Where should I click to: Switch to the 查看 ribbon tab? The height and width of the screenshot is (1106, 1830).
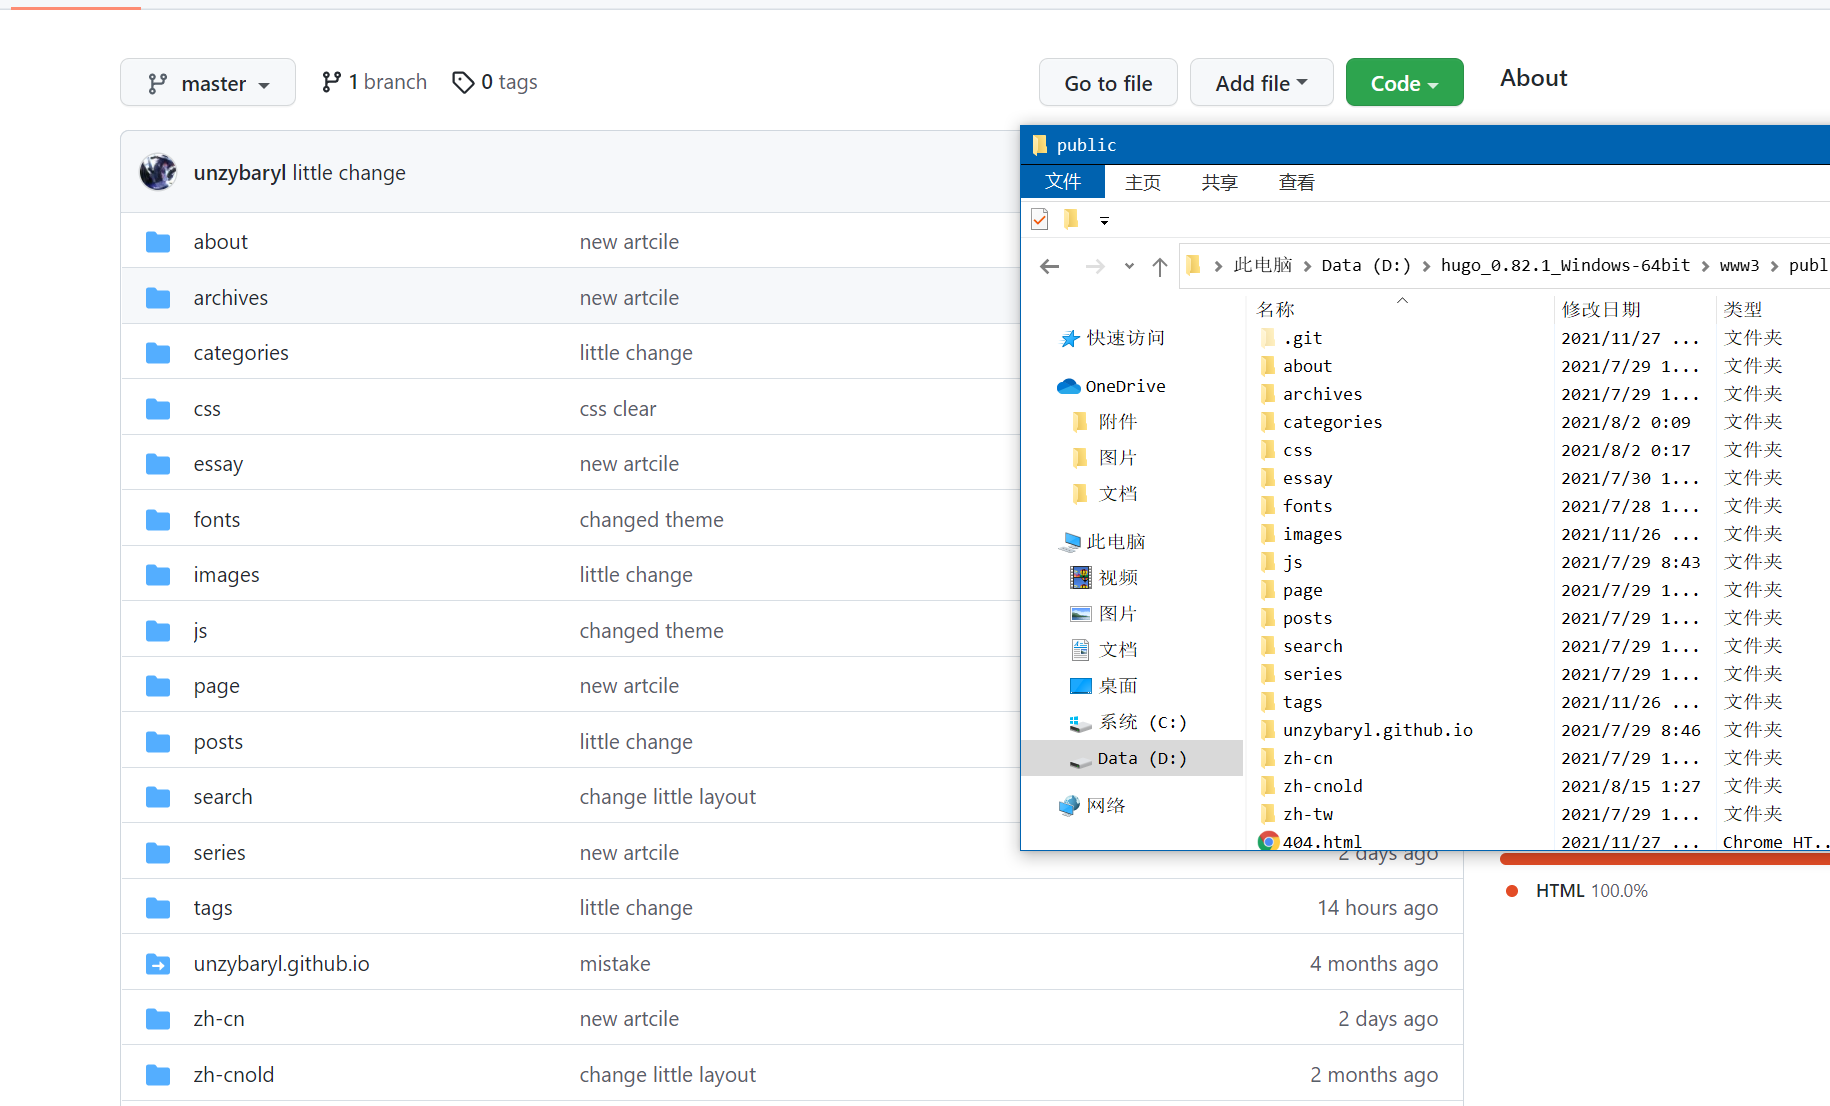[1296, 182]
